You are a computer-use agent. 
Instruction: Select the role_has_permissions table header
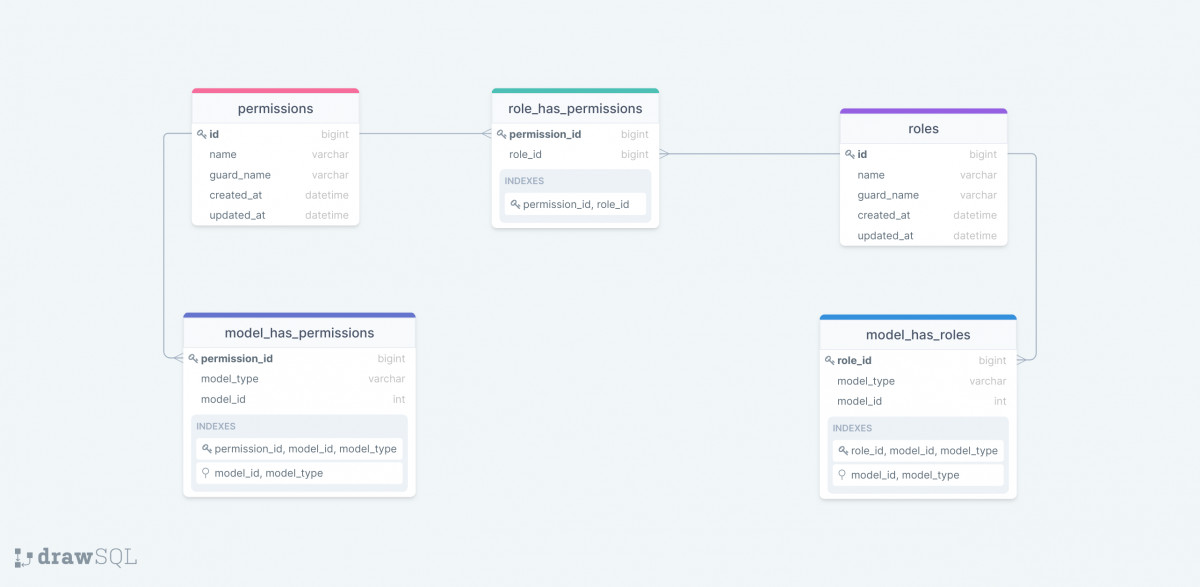tap(575, 109)
